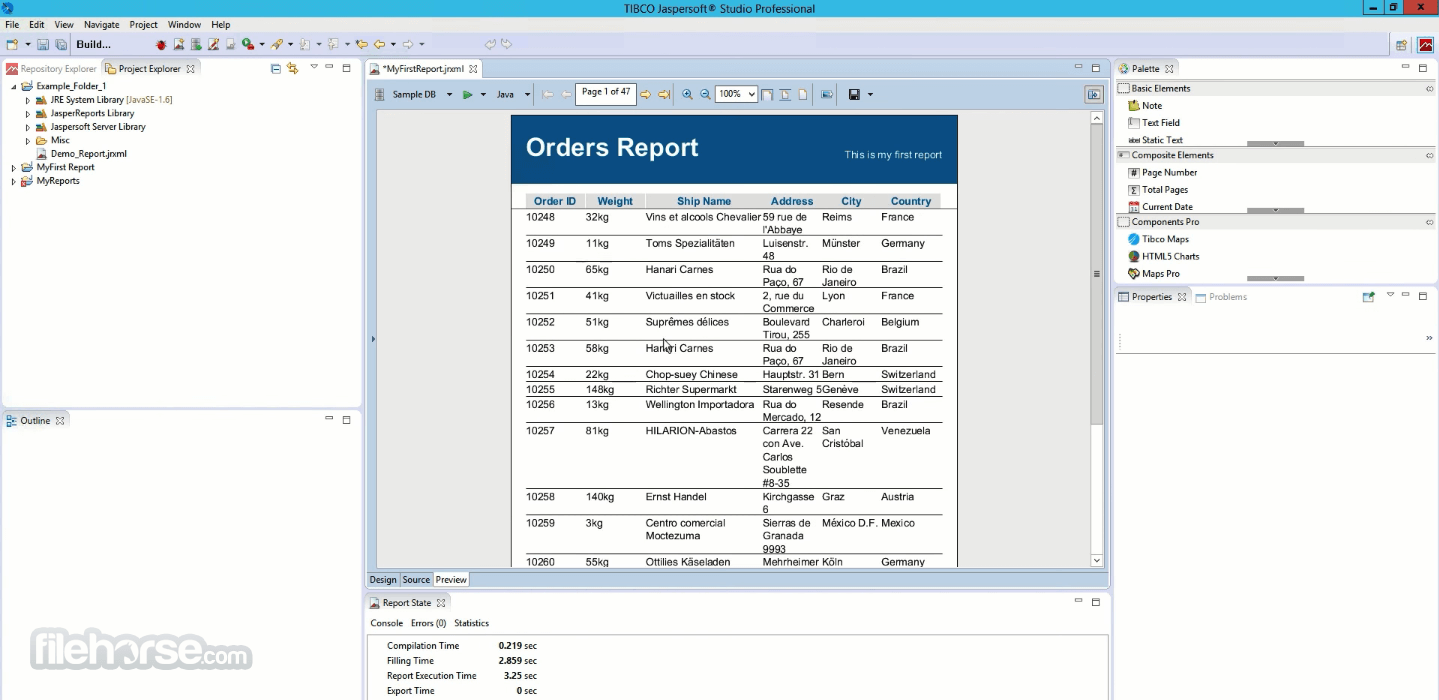Zoom out on the report preview
The image size is (1439, 700).
coord(705,94)
